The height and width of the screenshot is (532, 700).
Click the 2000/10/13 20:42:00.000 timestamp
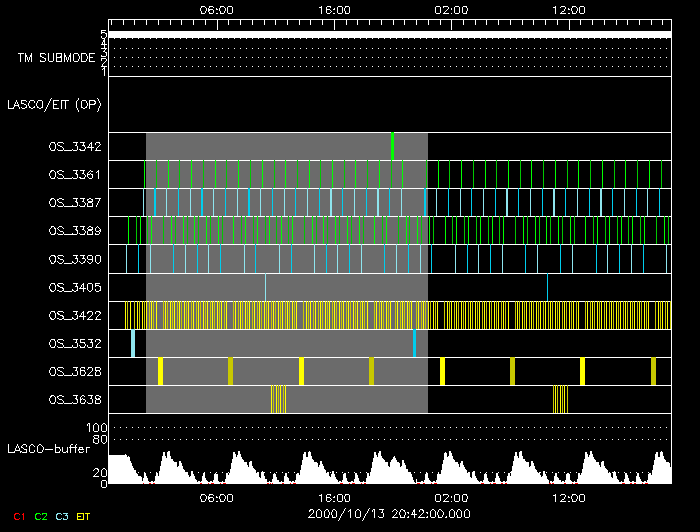click(388, 513)
